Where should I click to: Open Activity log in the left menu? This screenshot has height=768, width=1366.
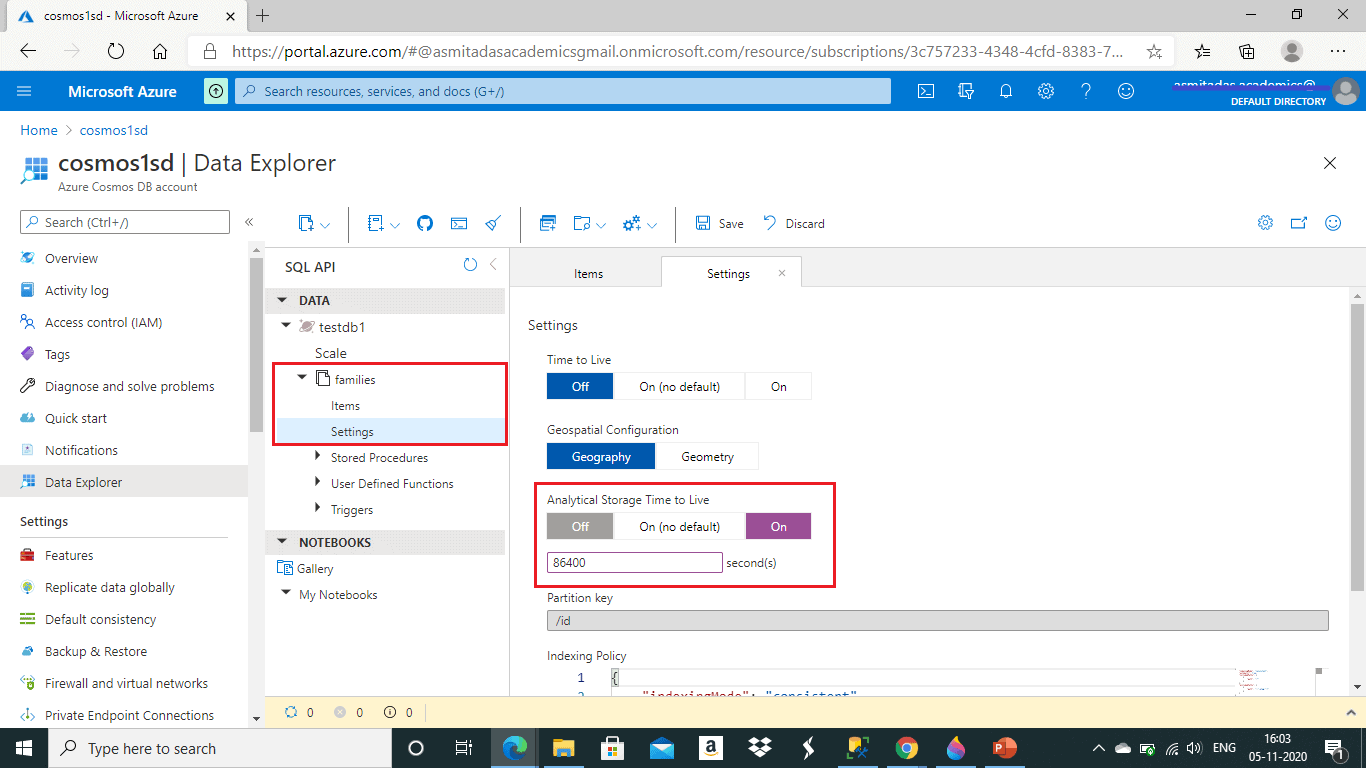pos(76,290)
